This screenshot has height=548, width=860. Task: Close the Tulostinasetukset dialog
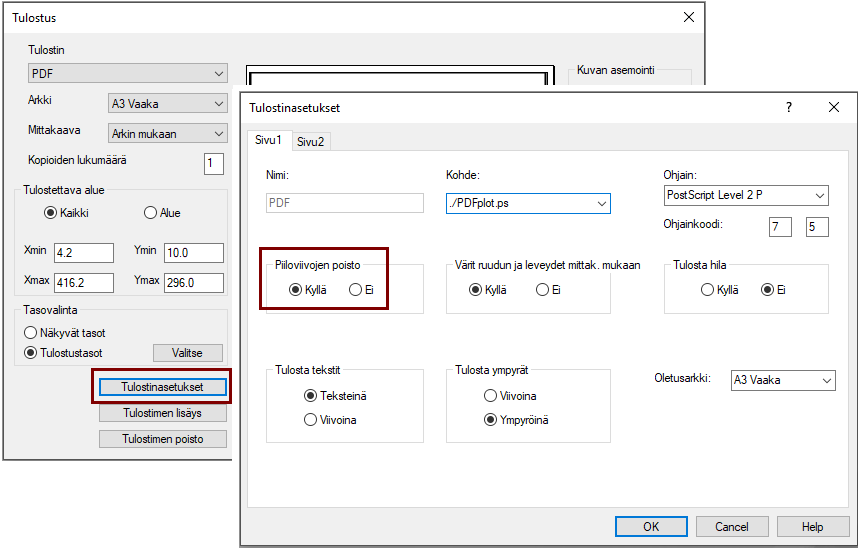(x=833, y=107)
